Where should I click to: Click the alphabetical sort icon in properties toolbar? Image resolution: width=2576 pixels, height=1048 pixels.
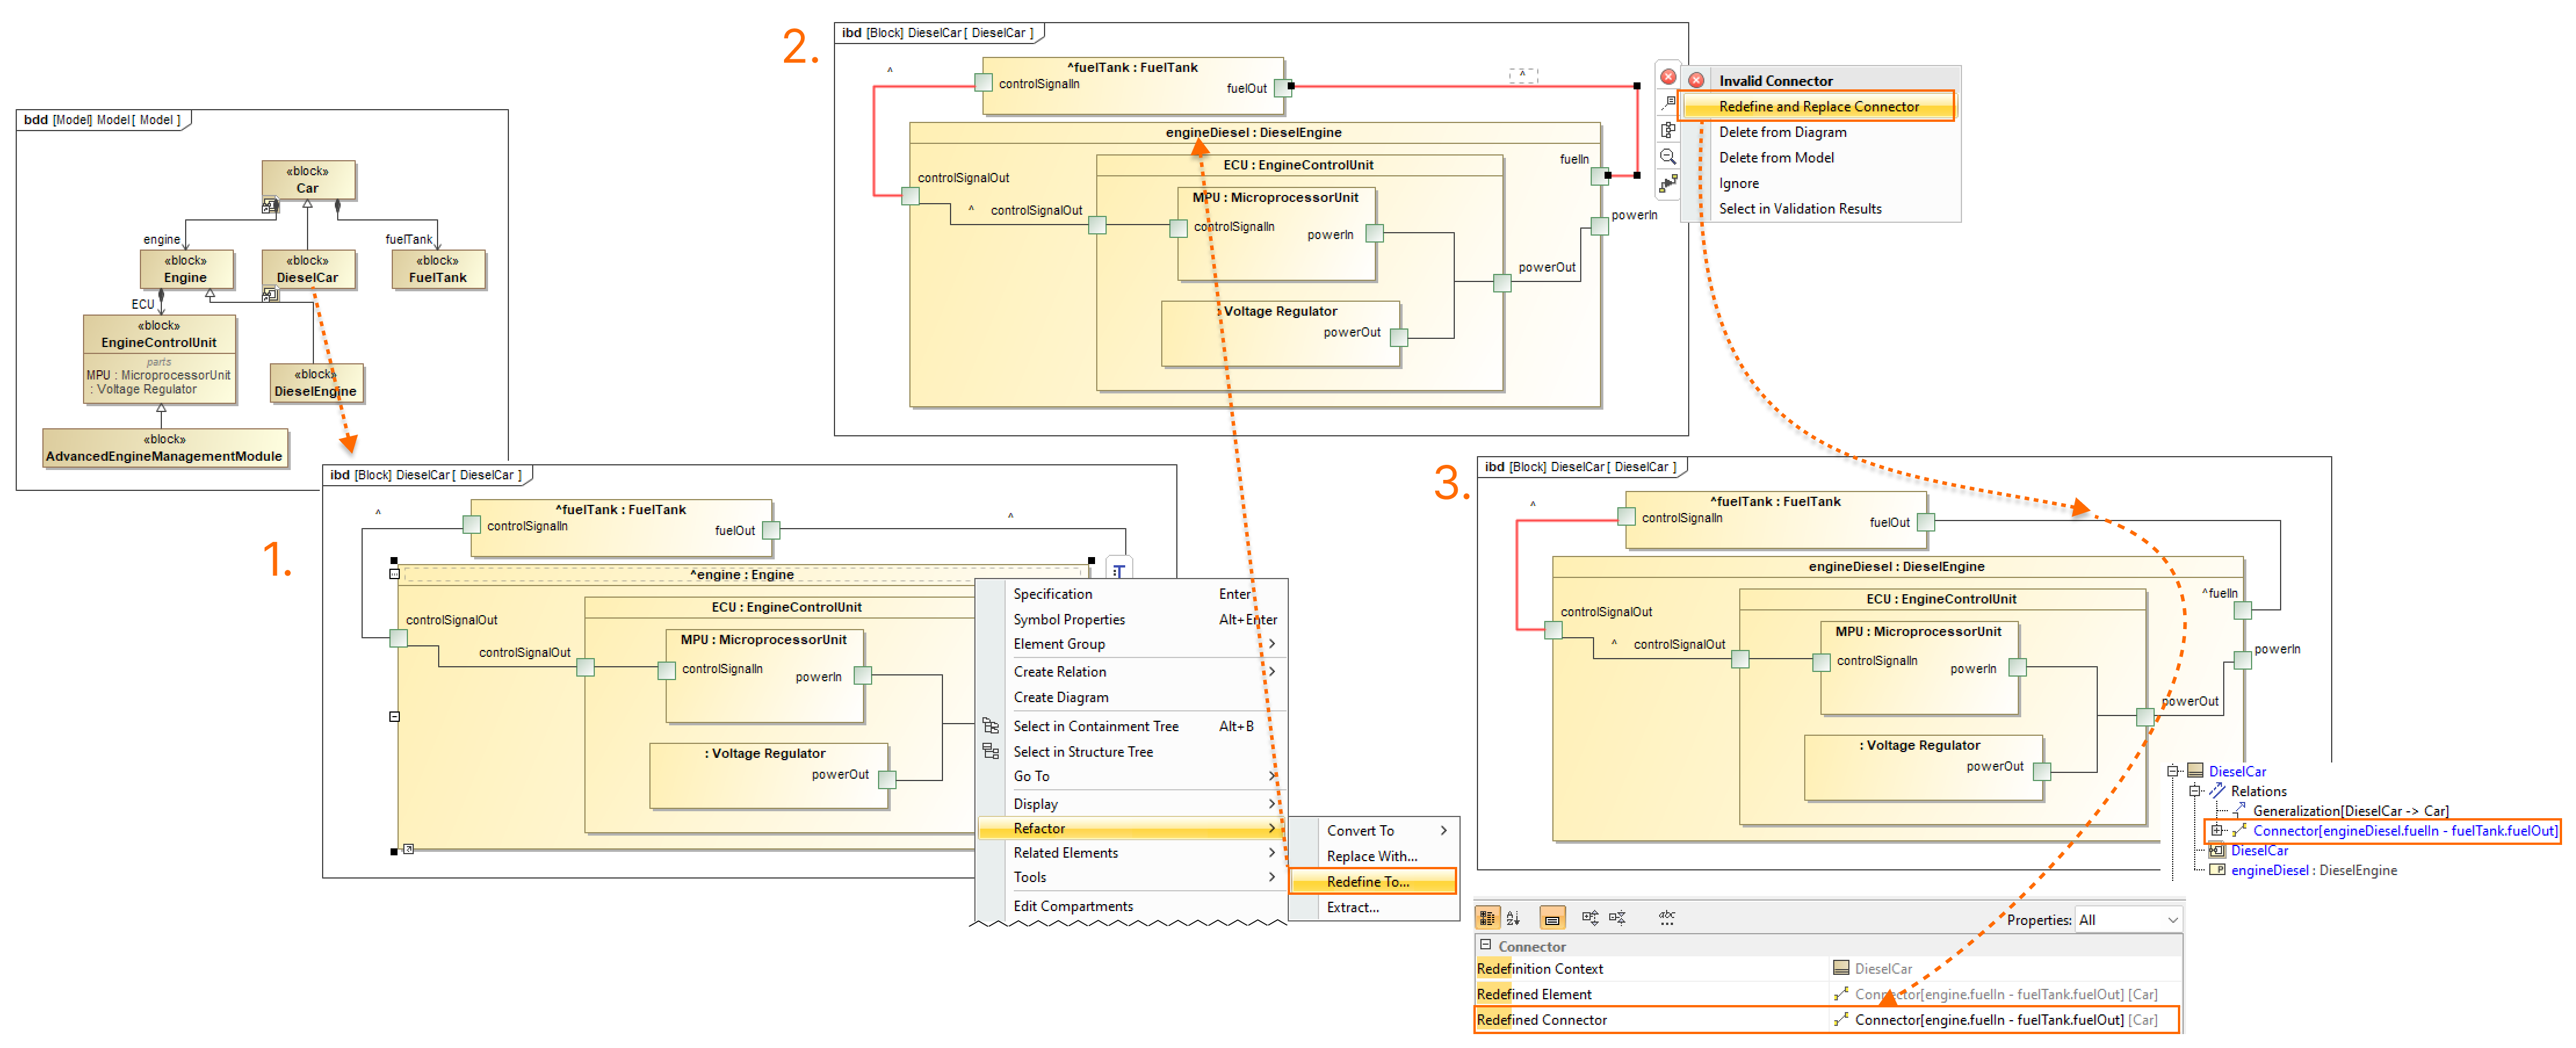click(1513, 917)
